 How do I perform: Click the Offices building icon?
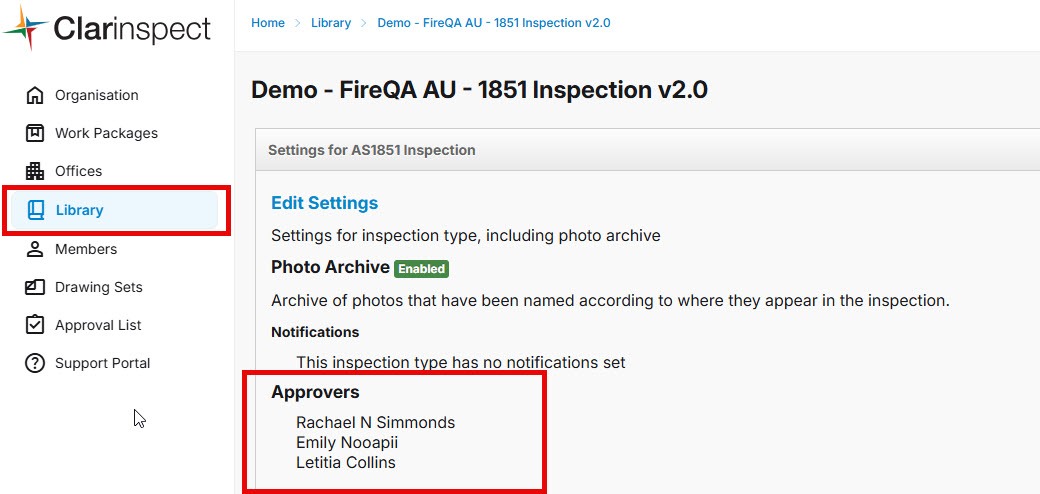click(35, 172)
